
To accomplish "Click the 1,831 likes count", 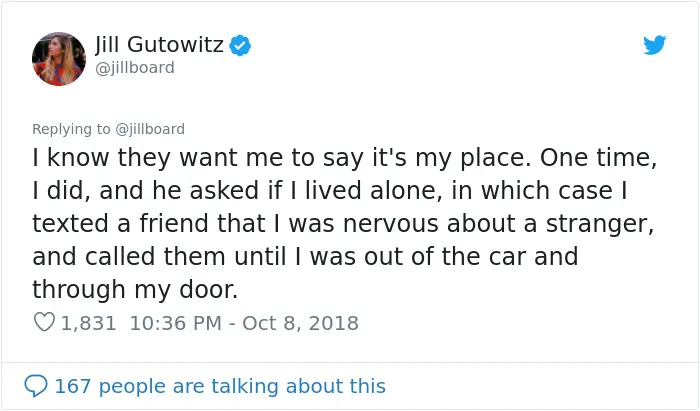I will [x=88, y=323].
